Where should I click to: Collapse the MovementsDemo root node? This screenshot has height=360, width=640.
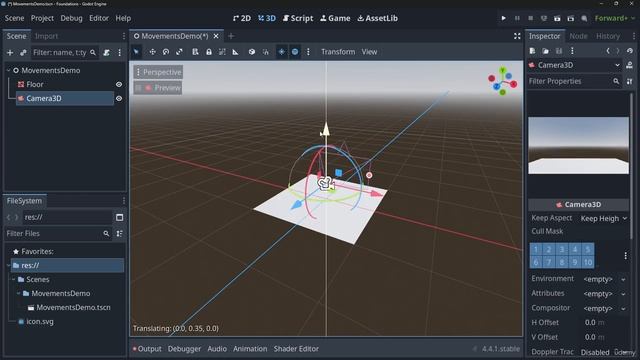pyautogui.click(x=8, y=71)
